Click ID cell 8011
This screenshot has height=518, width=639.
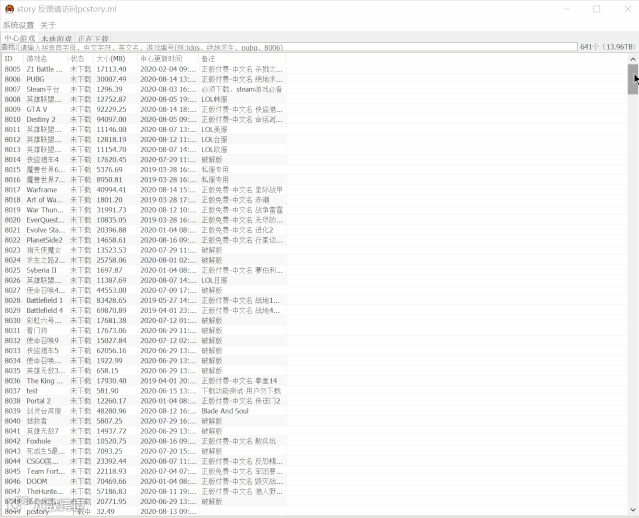[x=12, y=130]
